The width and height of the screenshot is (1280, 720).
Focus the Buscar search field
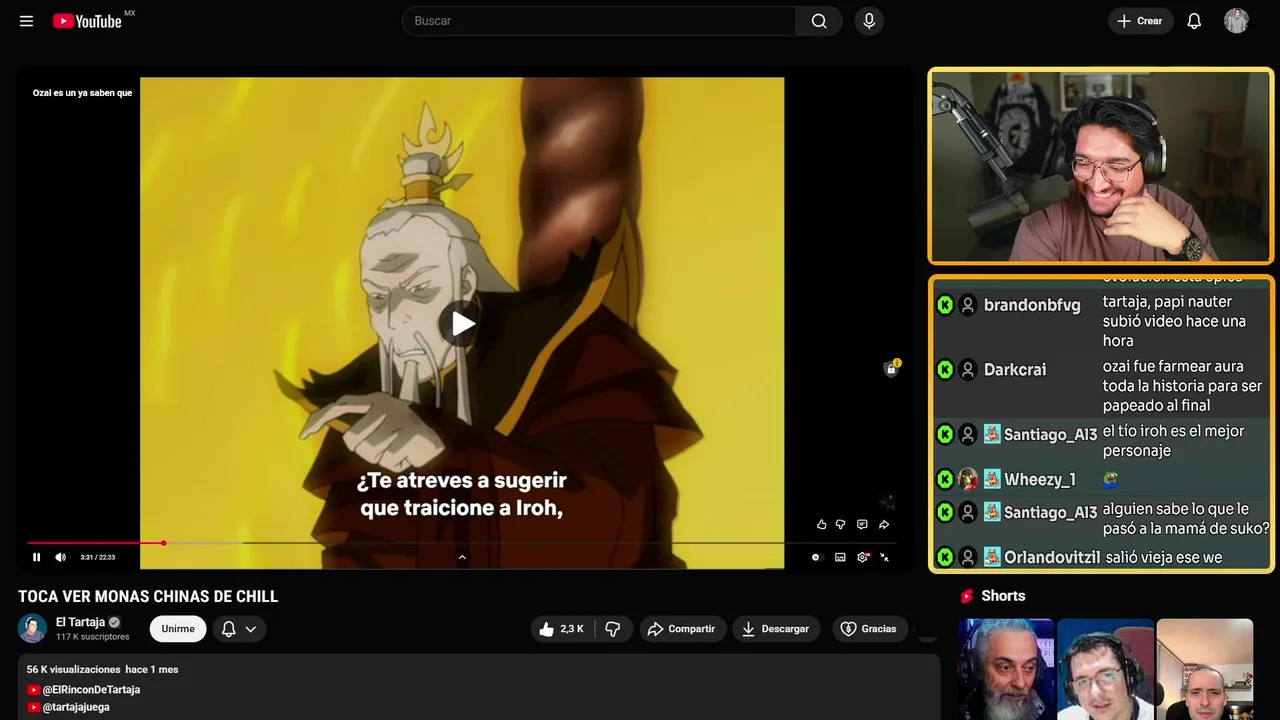point(599,21)
